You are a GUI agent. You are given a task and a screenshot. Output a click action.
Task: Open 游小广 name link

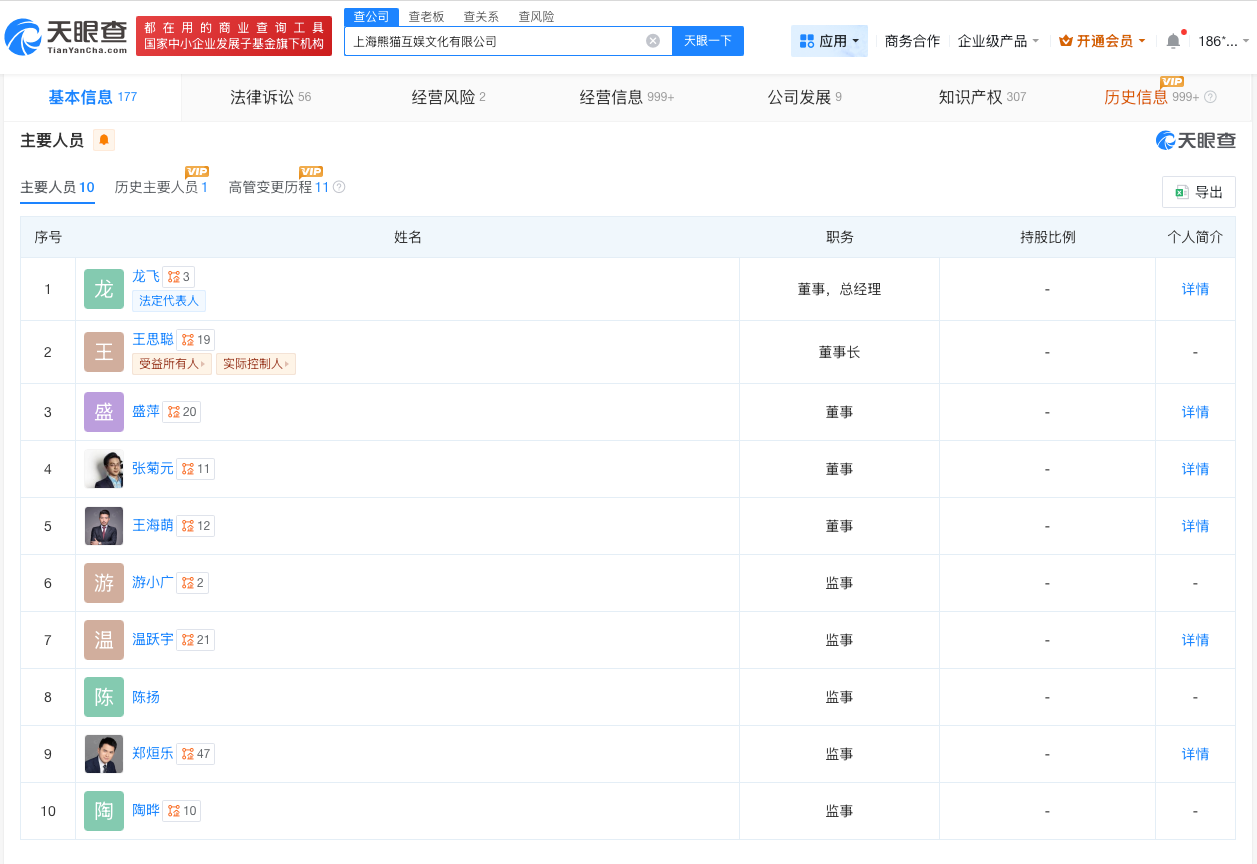tap(153, 582)
